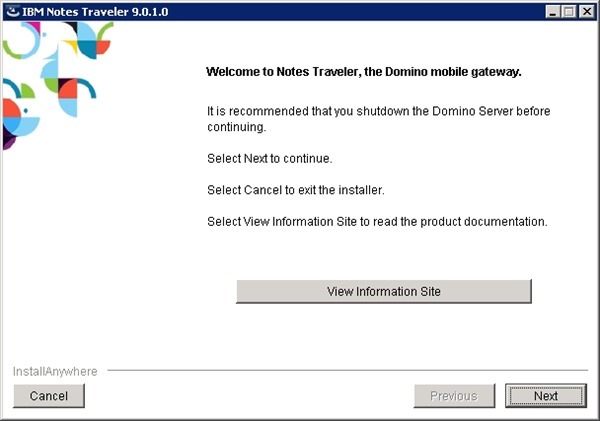Open the View Information Site documentation
The width and height of the screenshot is (600, 421).
click(383, 291)
